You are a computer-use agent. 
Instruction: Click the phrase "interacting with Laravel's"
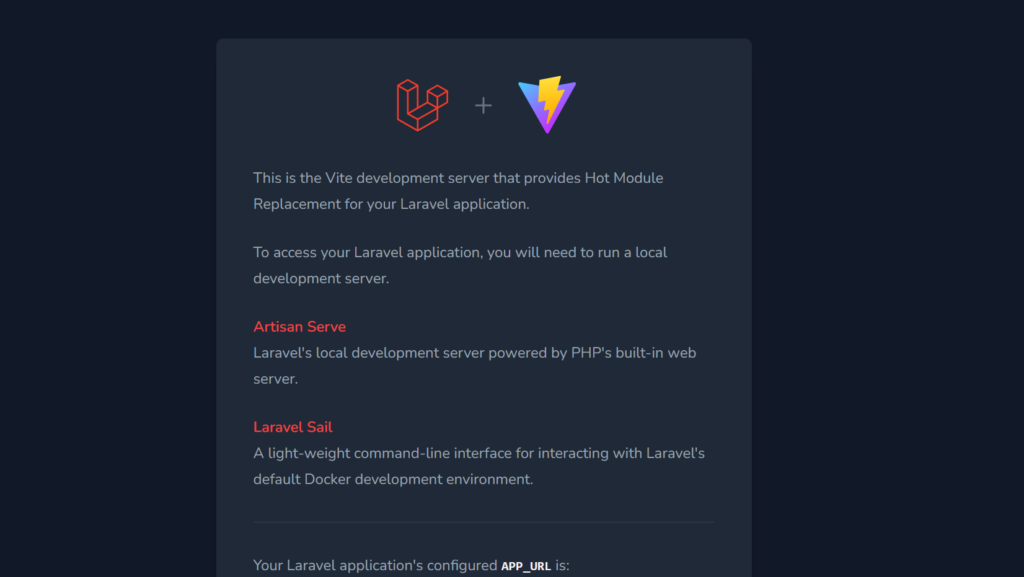click(621, 453)
